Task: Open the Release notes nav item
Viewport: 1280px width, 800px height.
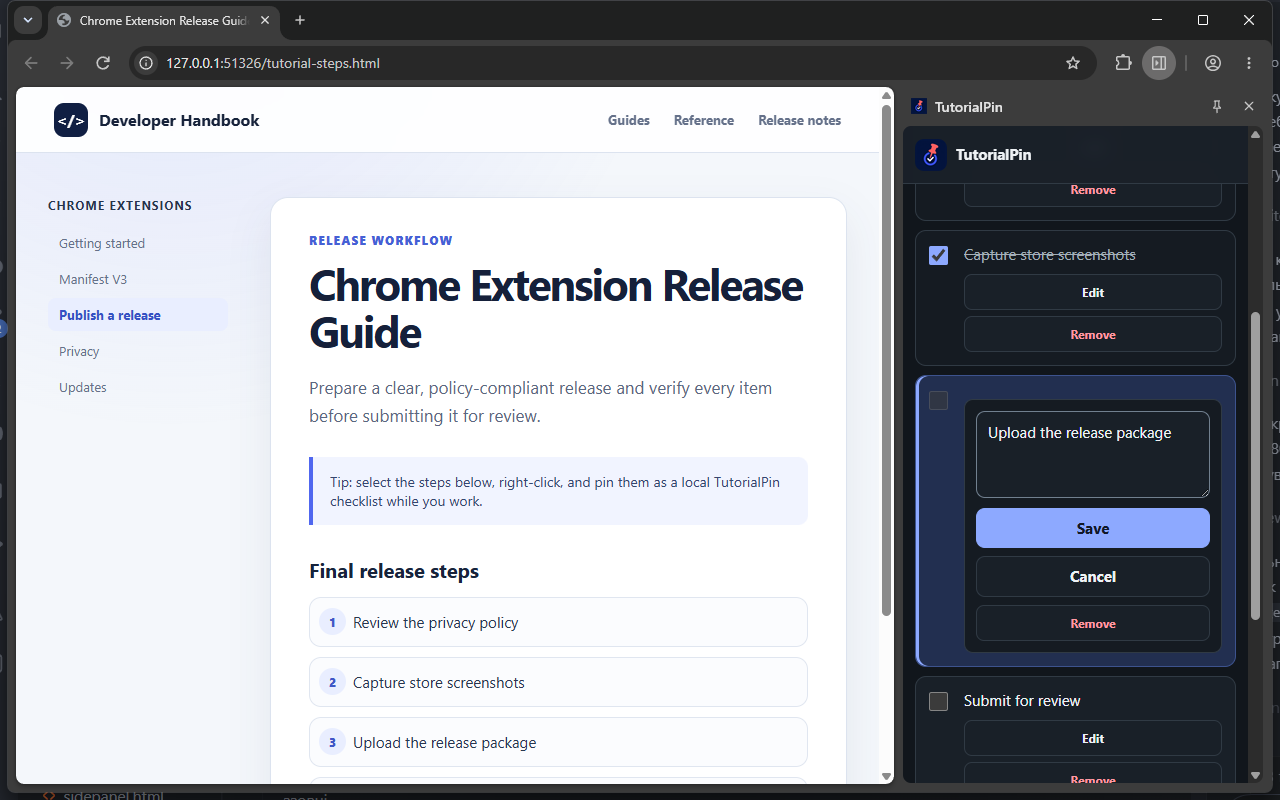Action: click(x=800, y=120)
